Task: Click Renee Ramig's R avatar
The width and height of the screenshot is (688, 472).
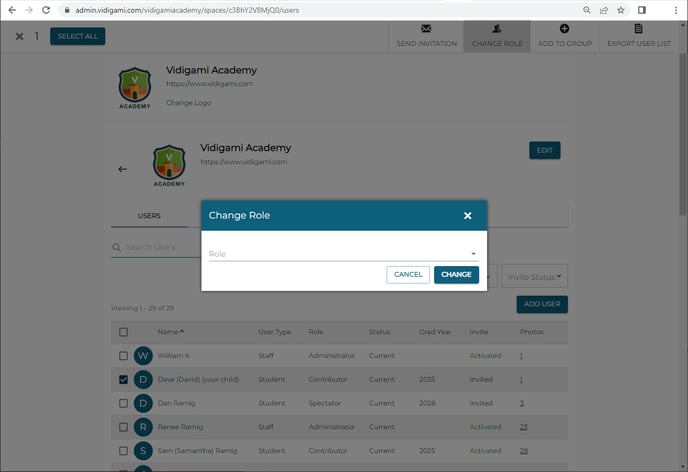Action: click(143, 427)
